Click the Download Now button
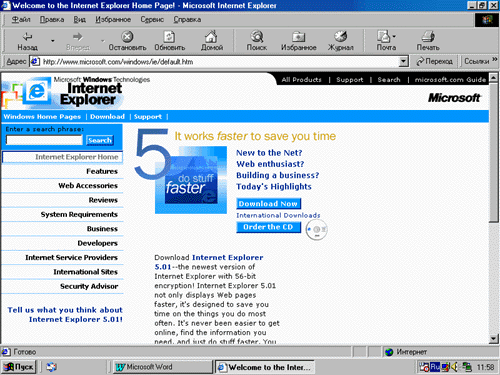 268,203
